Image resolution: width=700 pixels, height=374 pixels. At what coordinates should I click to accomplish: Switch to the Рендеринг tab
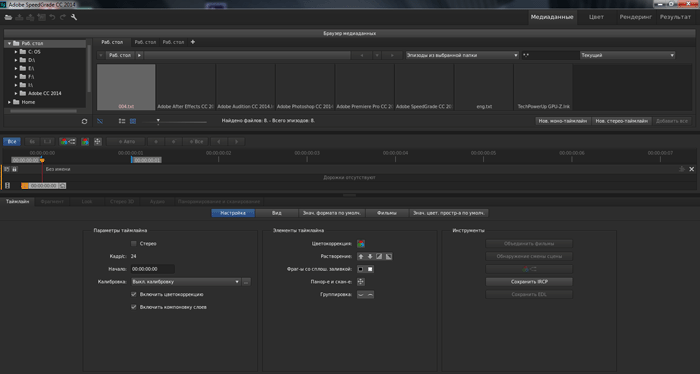tap(636, 17)
